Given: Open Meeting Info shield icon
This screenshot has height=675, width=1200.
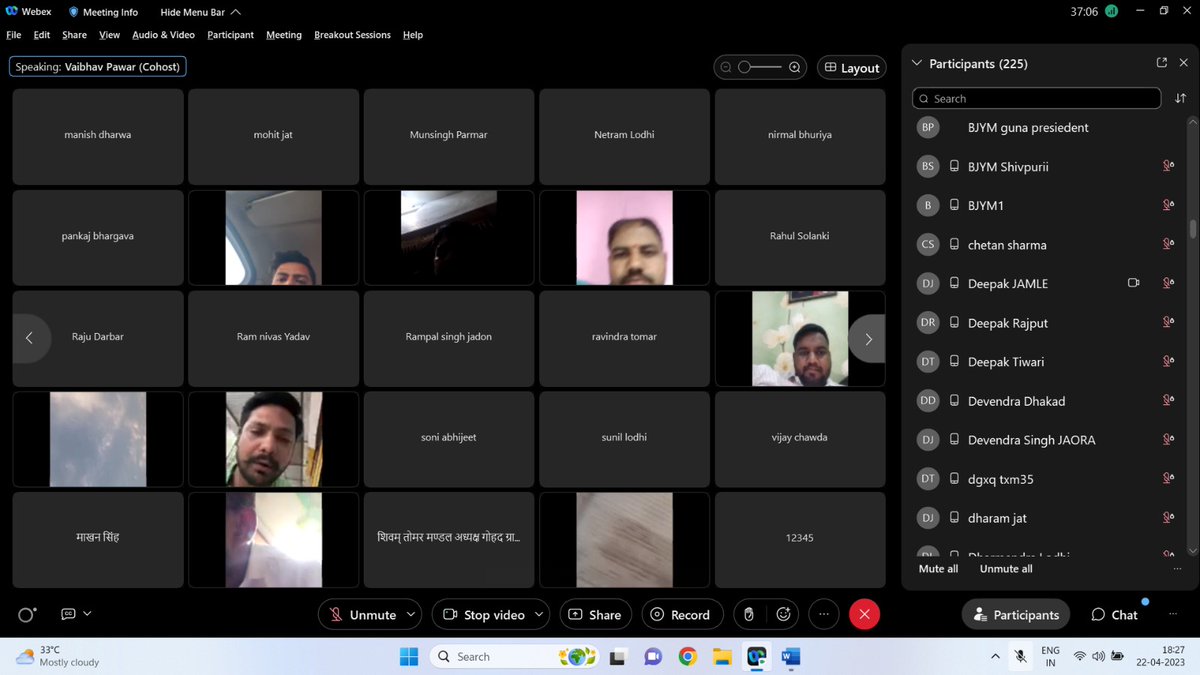Looking at the screenshot, I should tap(74, 12).
